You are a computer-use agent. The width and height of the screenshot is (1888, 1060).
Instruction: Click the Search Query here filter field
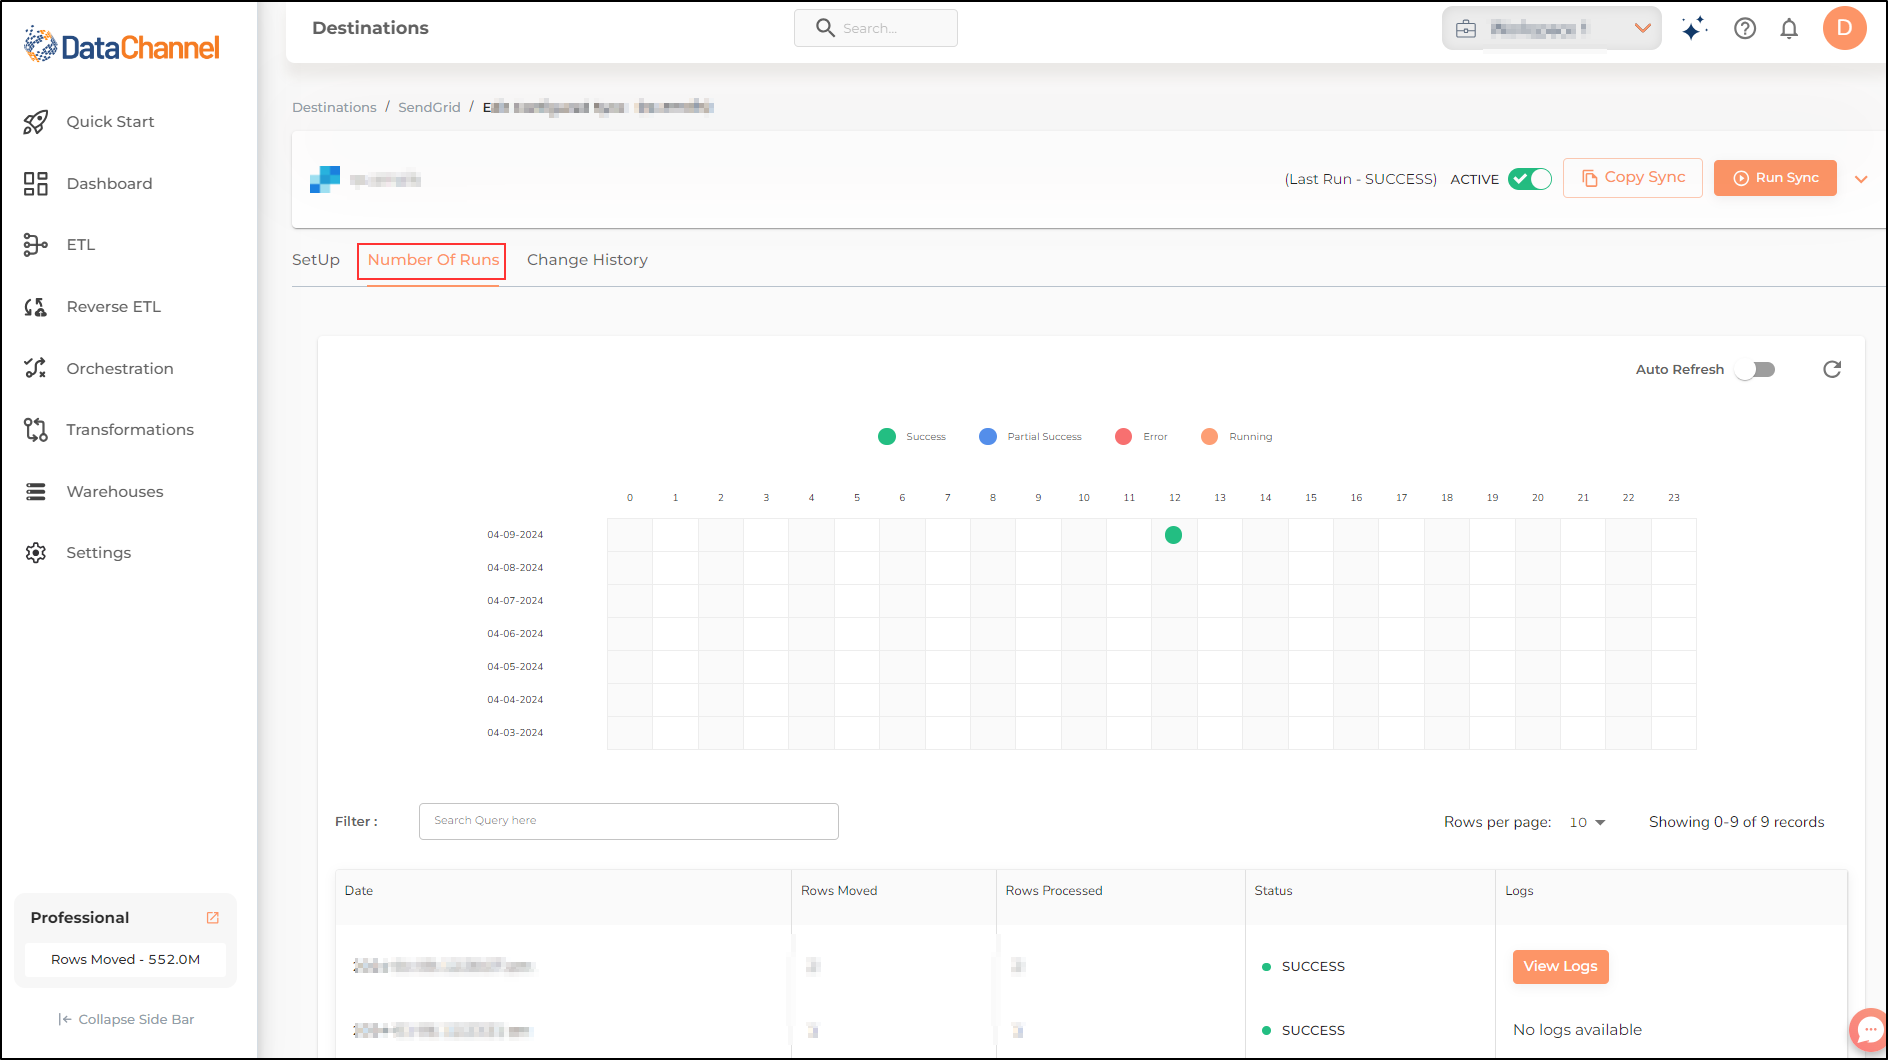click(628, 821)
